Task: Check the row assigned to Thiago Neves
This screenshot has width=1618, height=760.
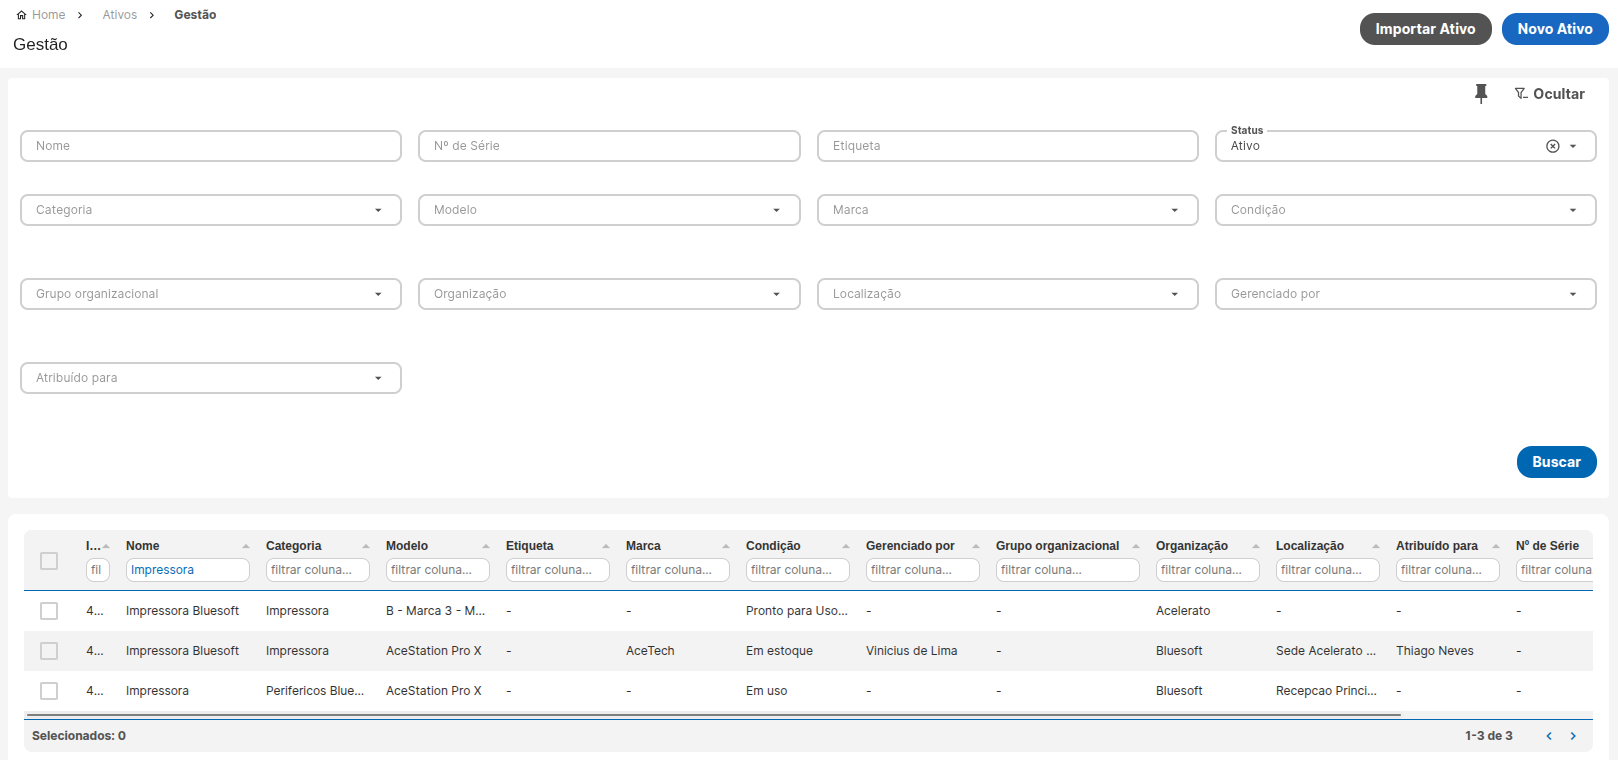Action: (x=49, y=651)
